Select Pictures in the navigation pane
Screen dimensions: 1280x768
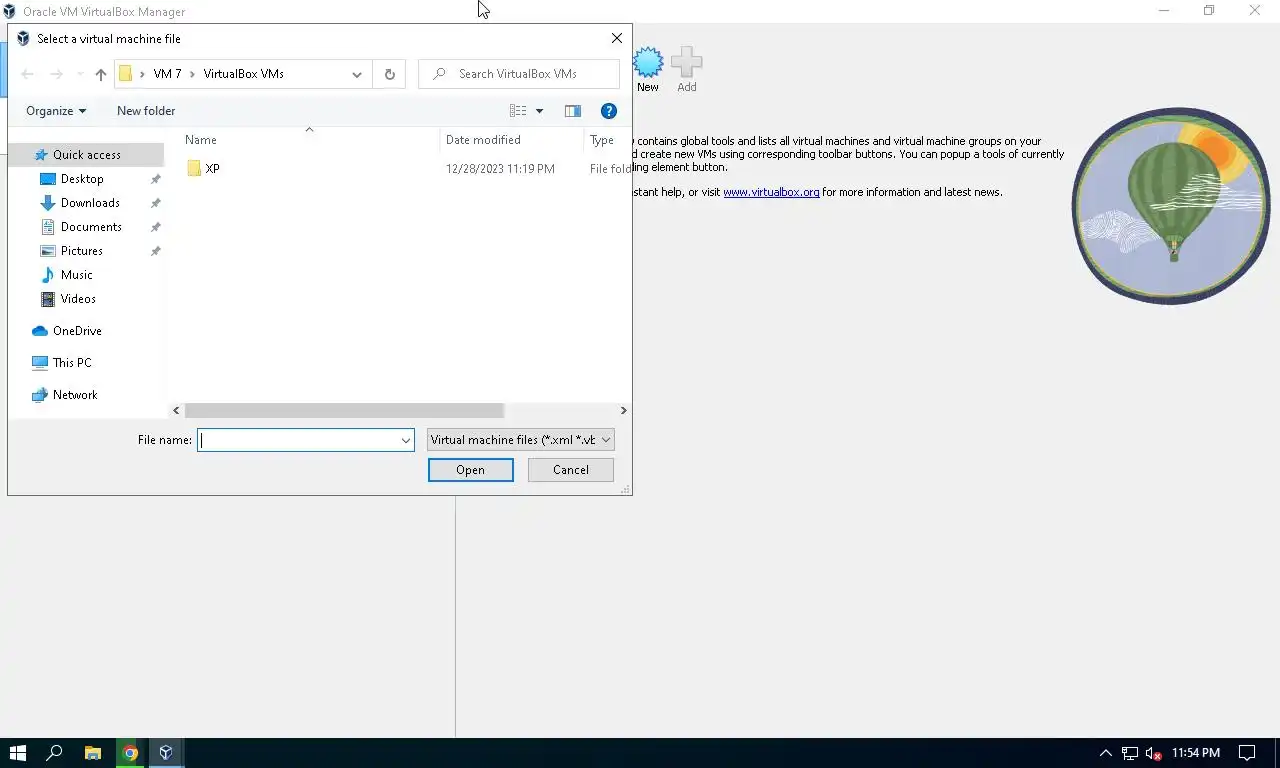(x=81, y=251)
